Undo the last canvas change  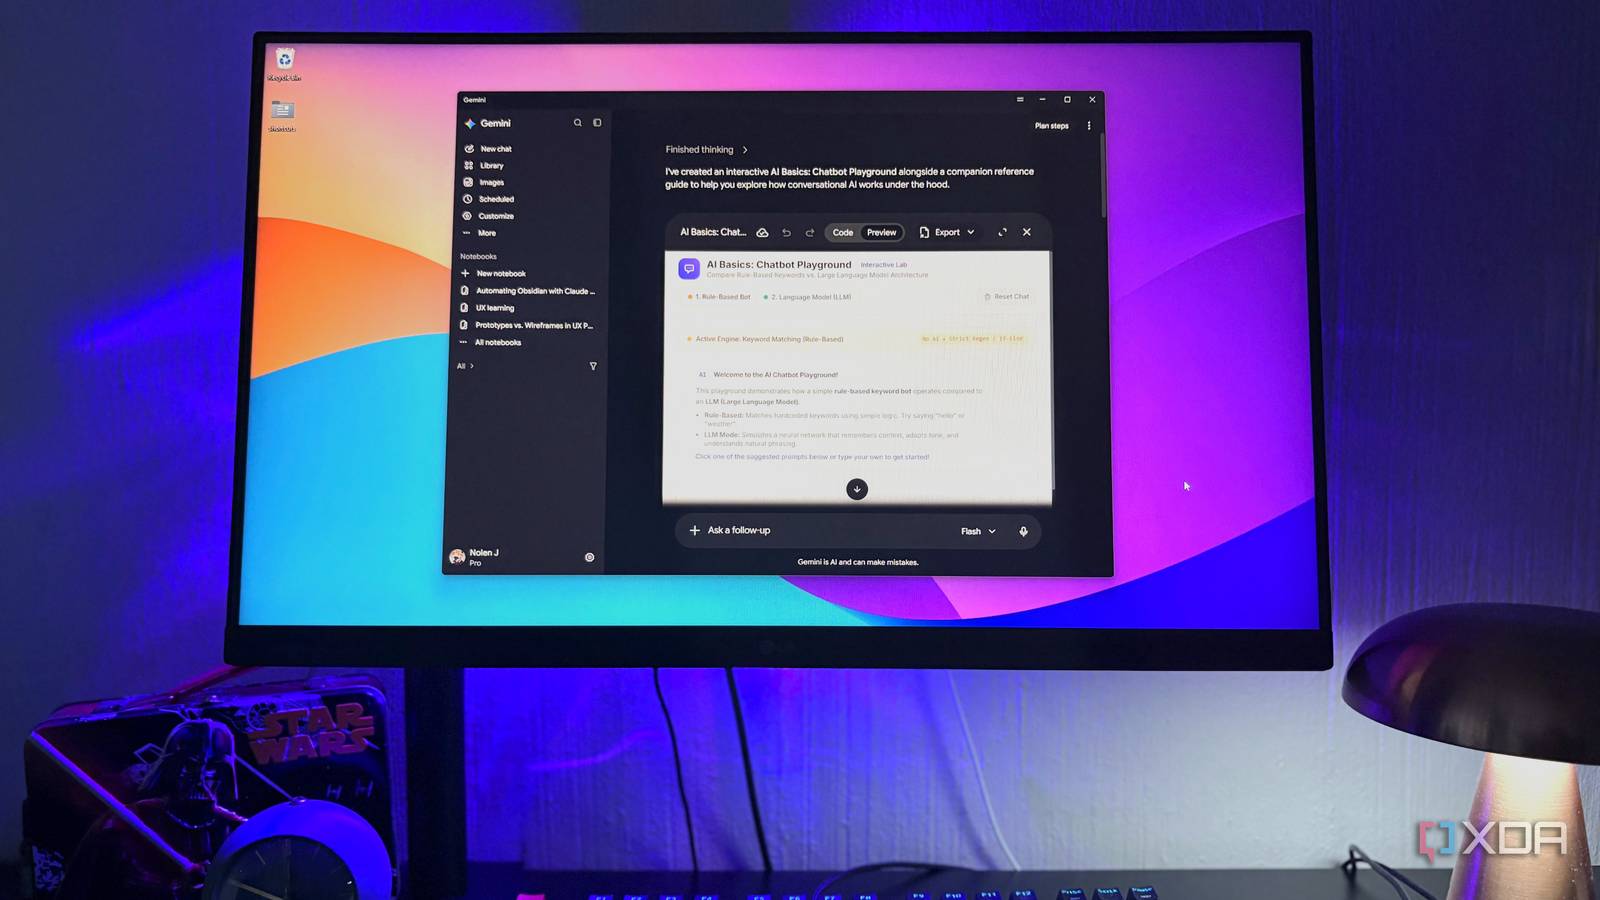click(786, 232)
